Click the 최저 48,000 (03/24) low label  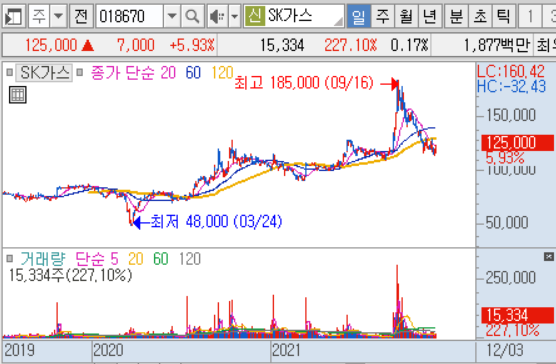pyautogui.click(x=216, y=222)
